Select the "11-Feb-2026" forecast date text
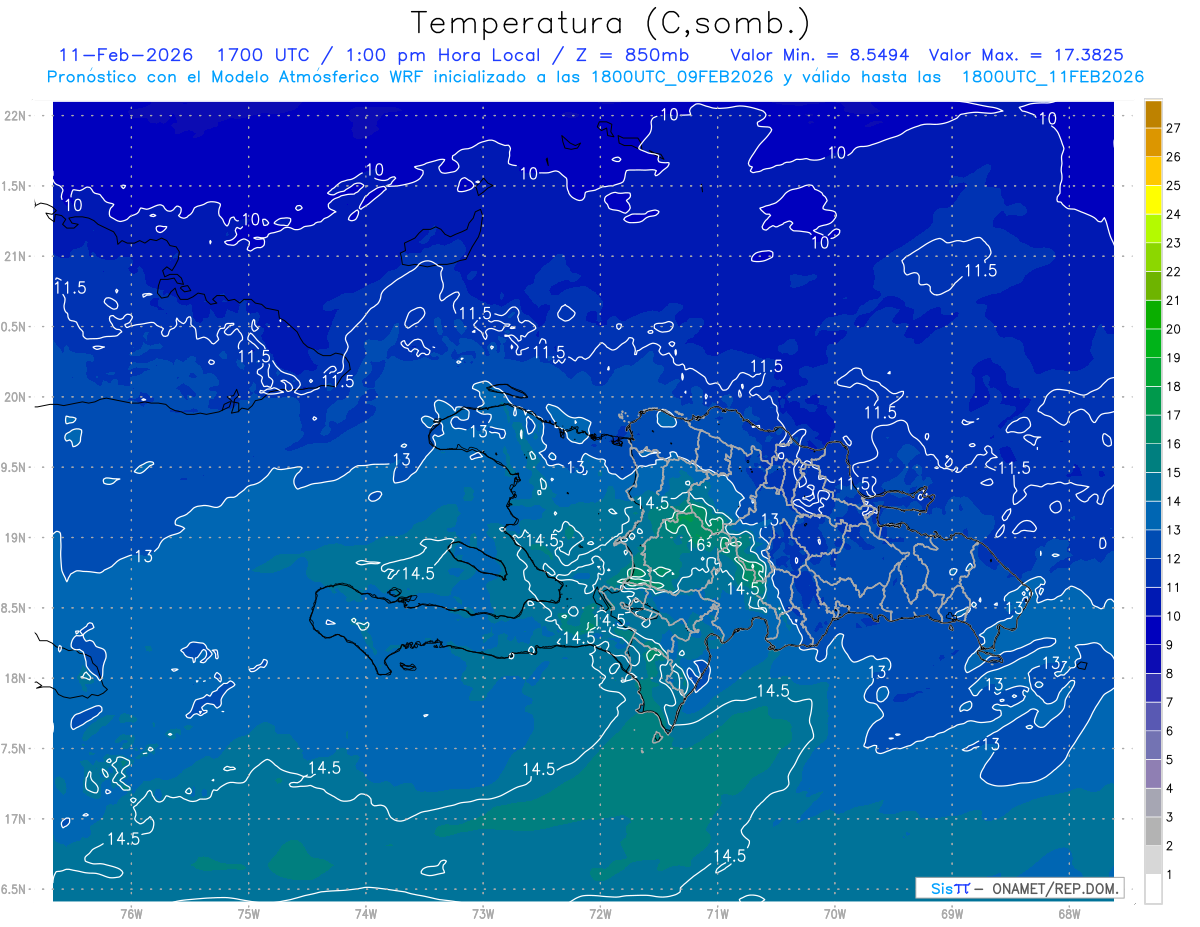 pos(124,55)
